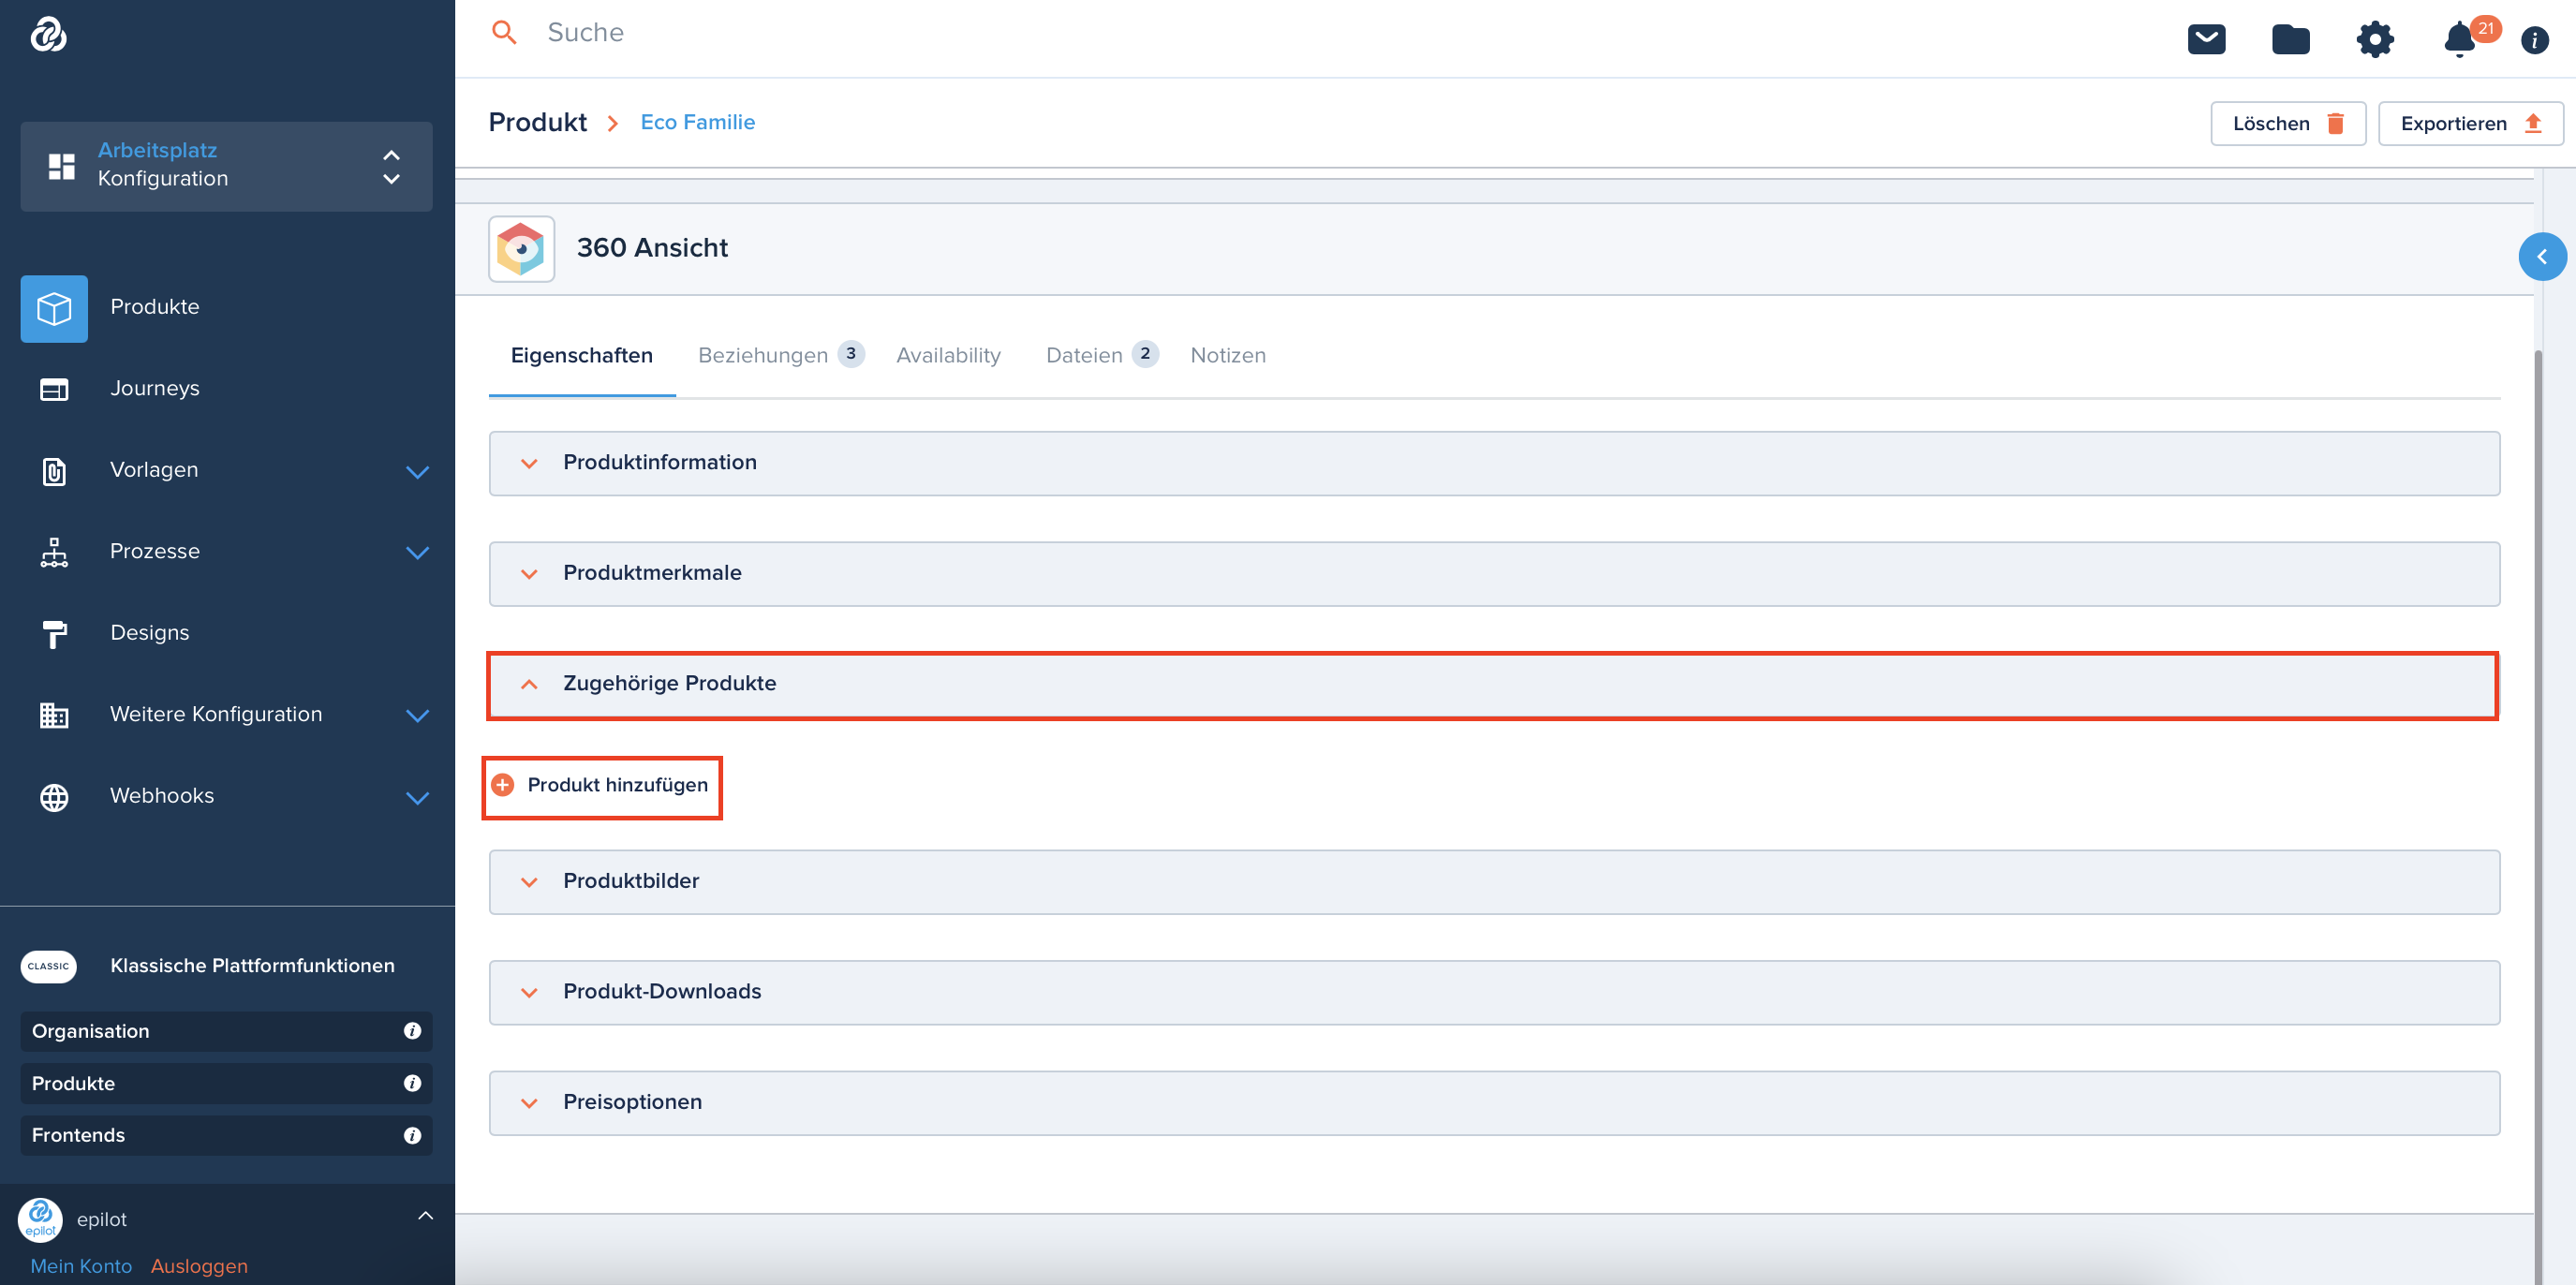Click the search magnifier icon
This screenshot has height=1285, width=2576.
(504, 32)
